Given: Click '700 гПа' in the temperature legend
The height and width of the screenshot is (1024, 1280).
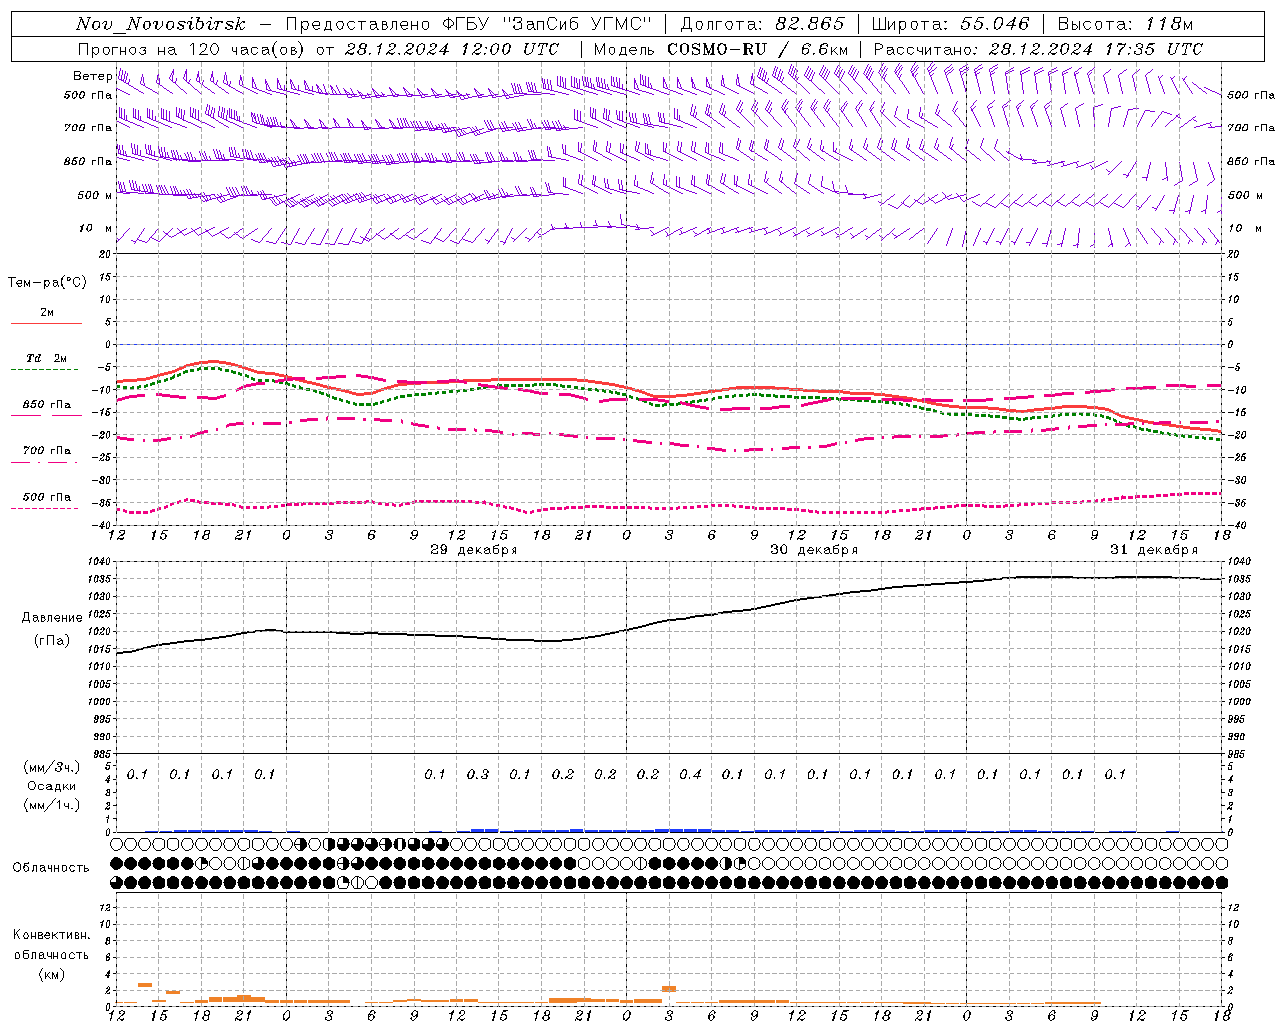Looking at the screenshot, I should (47, 451).
